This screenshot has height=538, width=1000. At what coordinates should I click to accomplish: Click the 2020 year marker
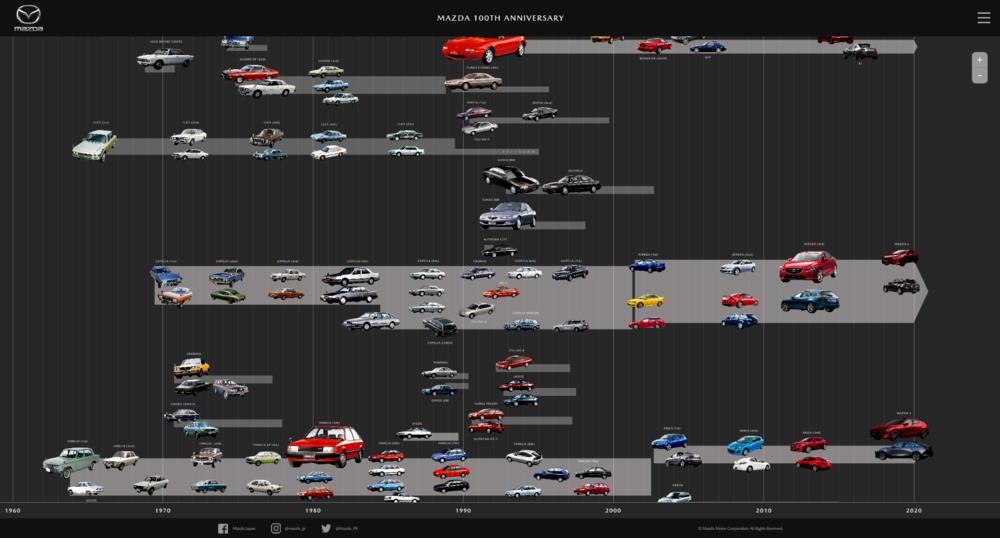click(x=913, y=511)
